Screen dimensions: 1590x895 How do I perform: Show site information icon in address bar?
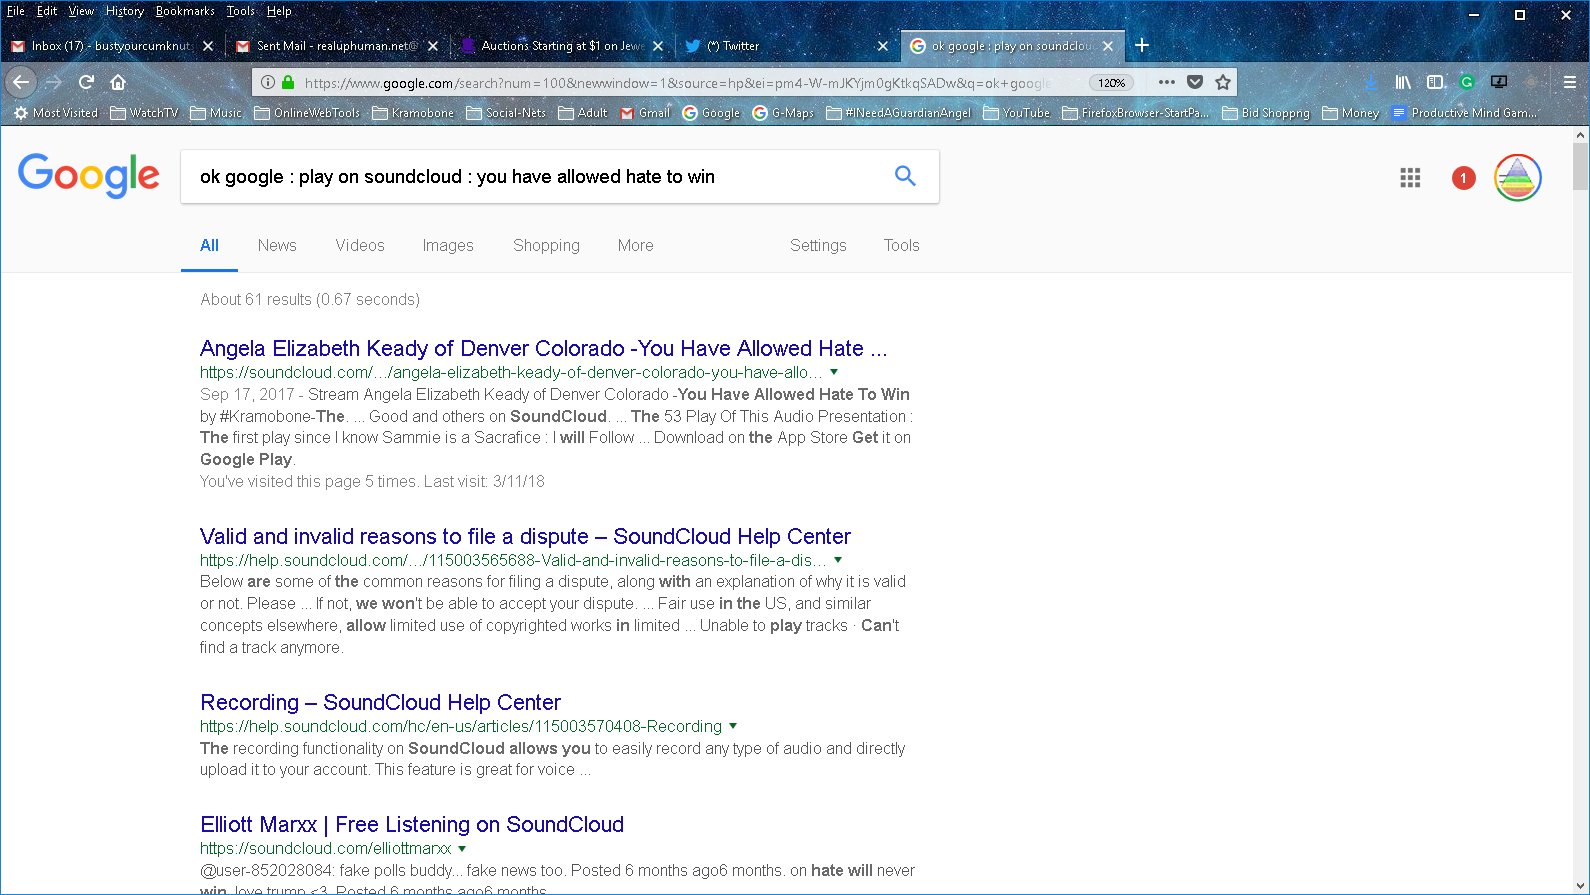click(267, 83)
